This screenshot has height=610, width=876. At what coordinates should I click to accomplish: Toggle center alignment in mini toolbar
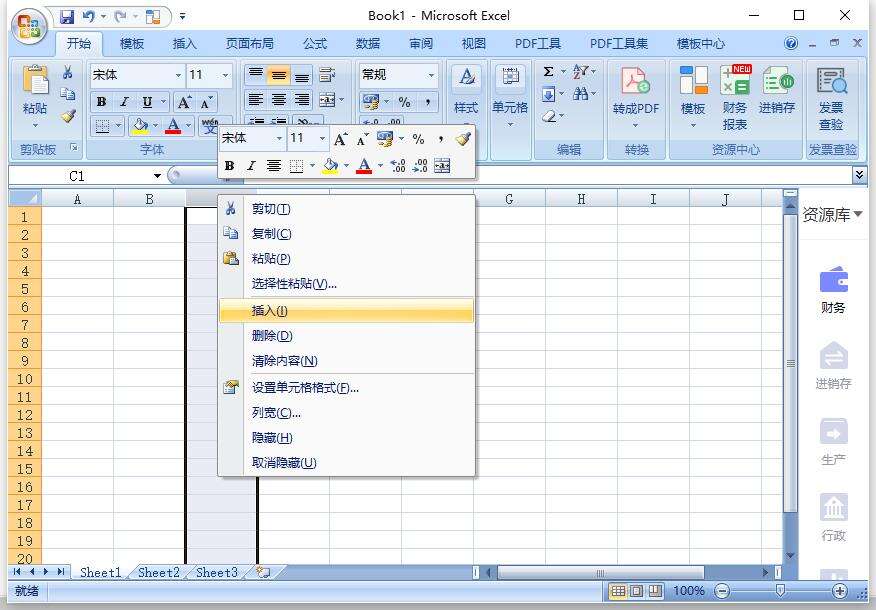[x=274, y=165]
